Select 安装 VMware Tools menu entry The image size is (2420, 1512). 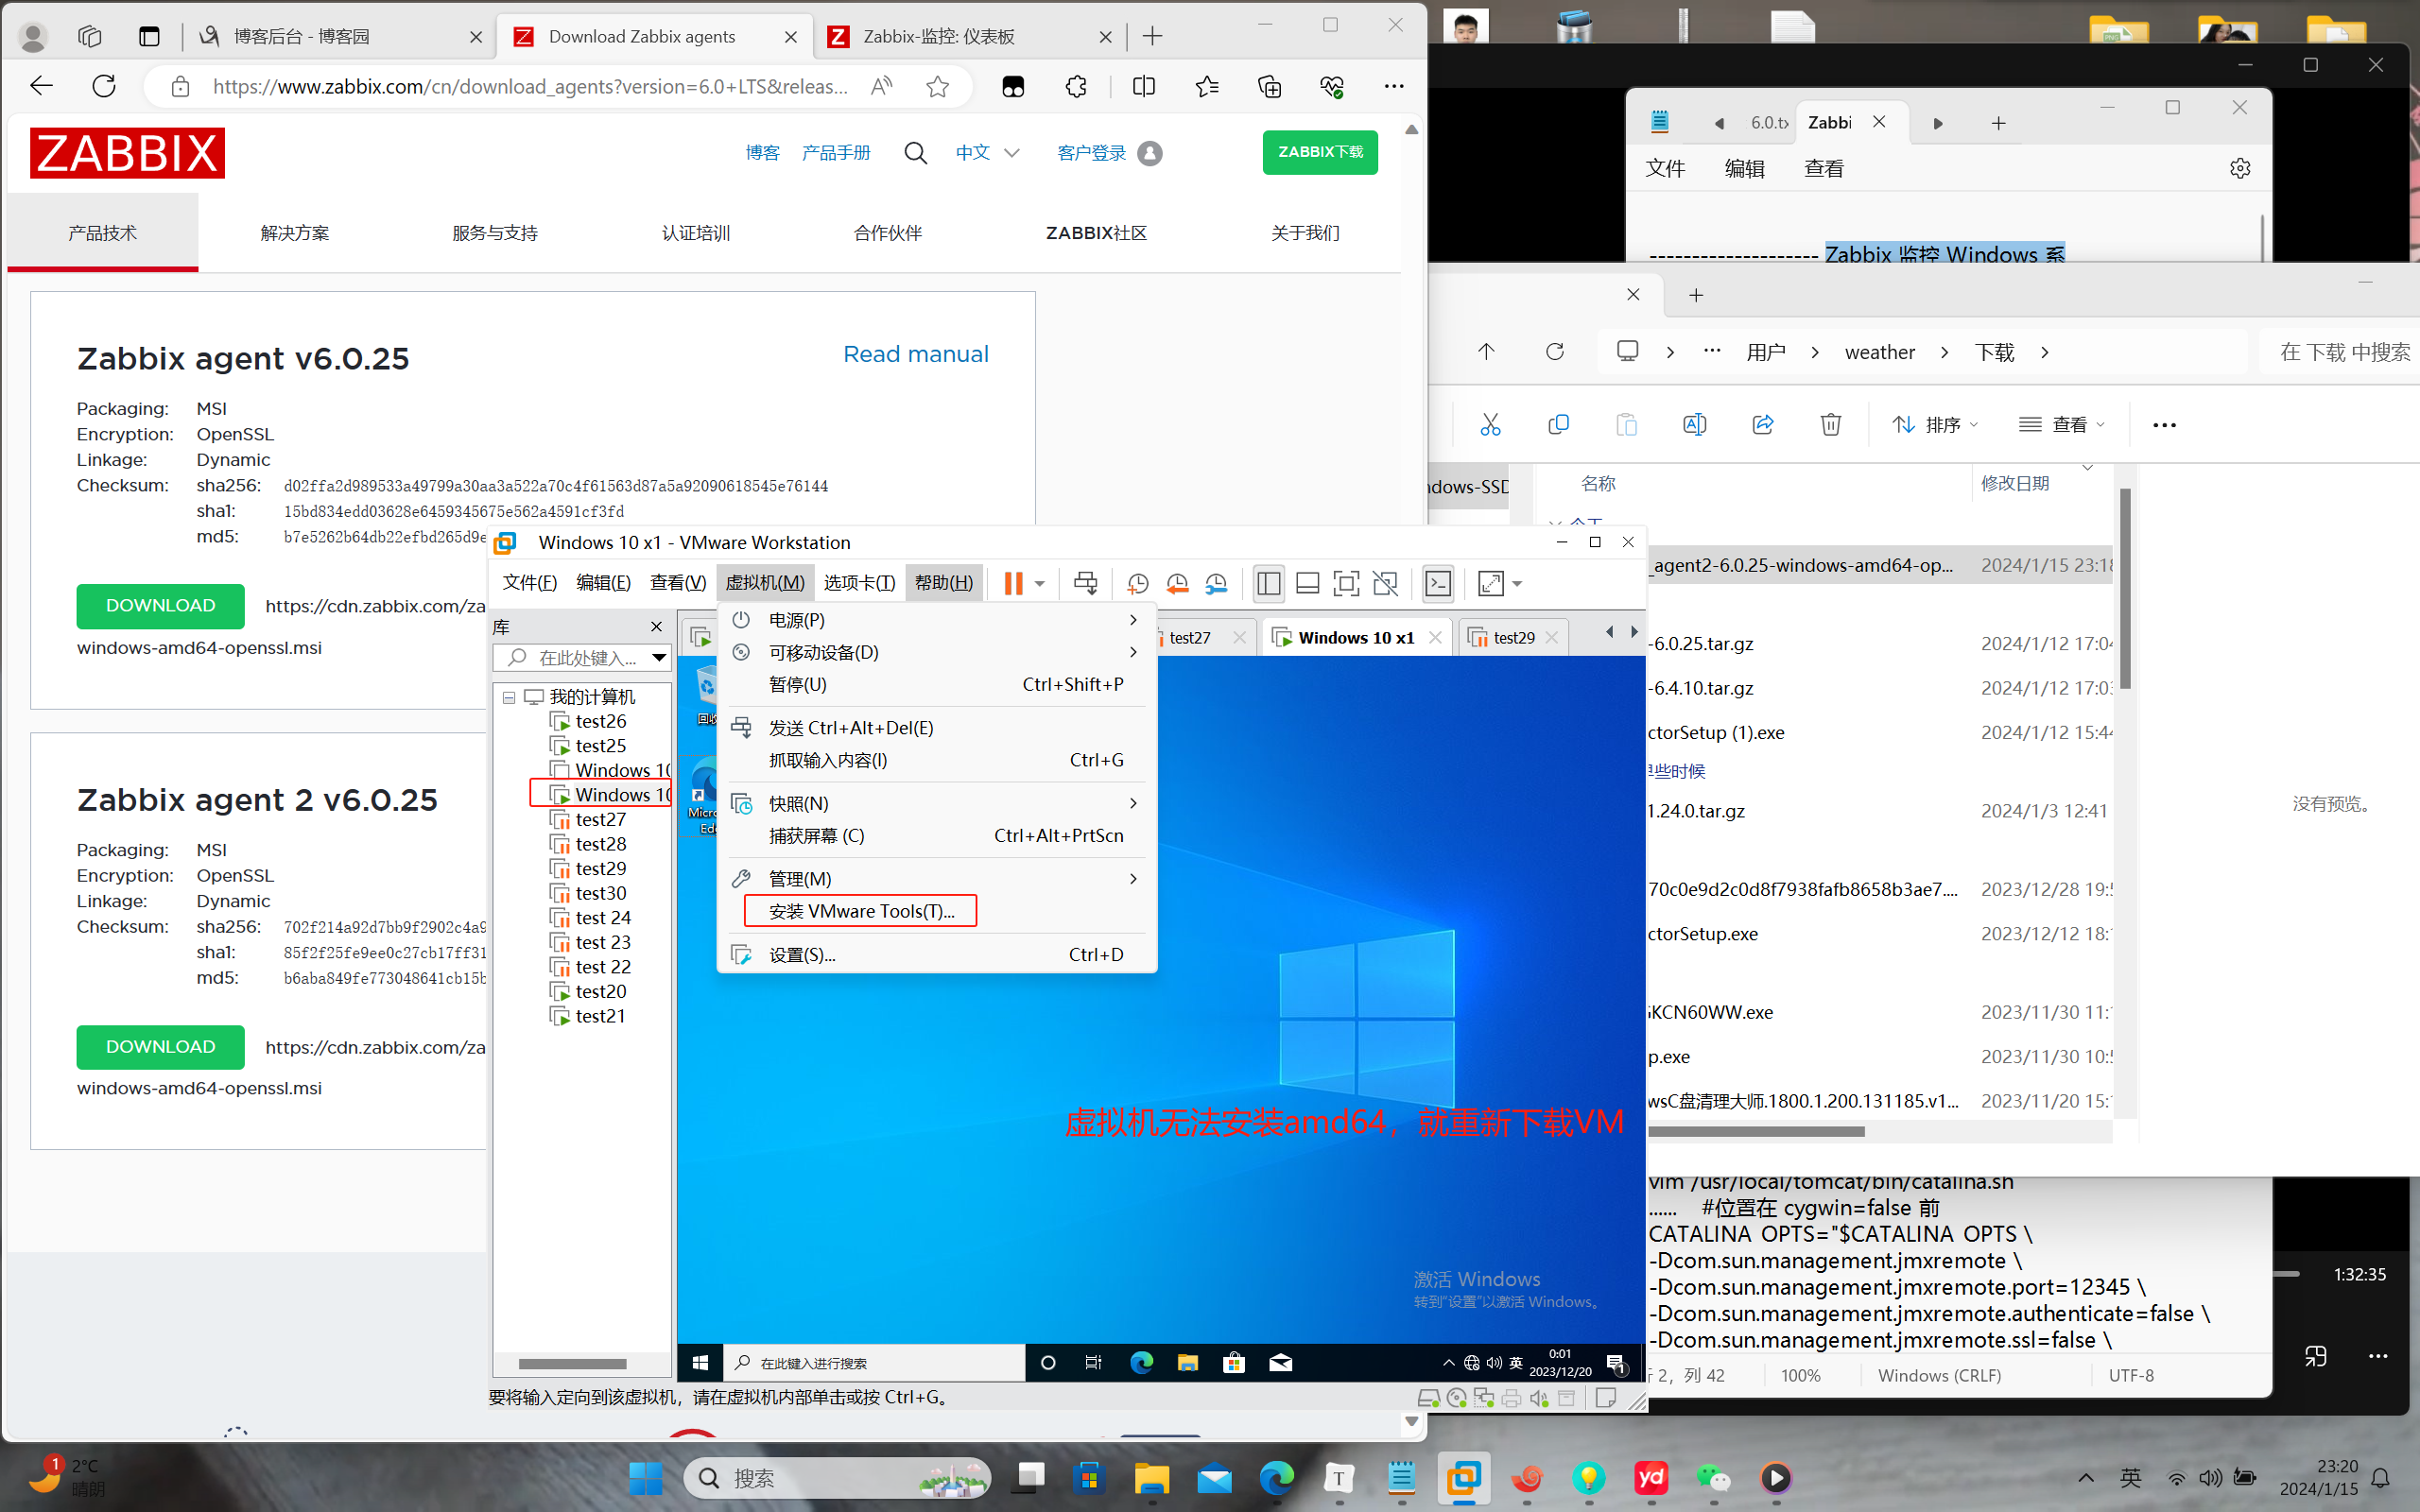tap(861, 911)
